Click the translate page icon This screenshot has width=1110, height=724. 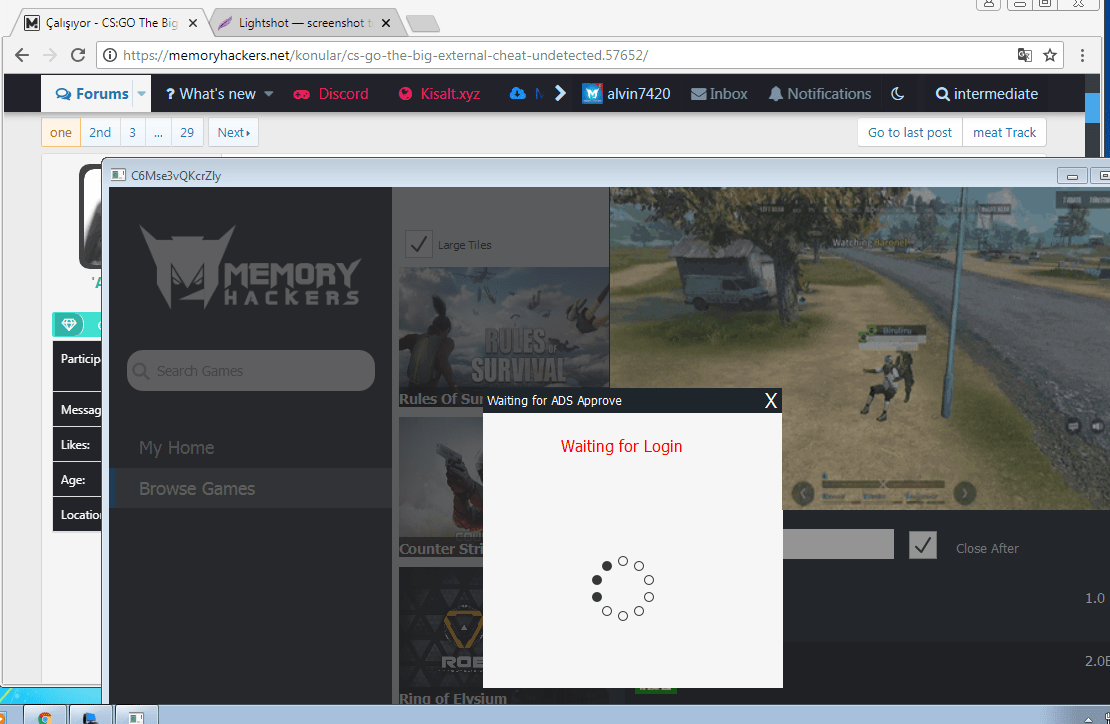(1024, 55)
